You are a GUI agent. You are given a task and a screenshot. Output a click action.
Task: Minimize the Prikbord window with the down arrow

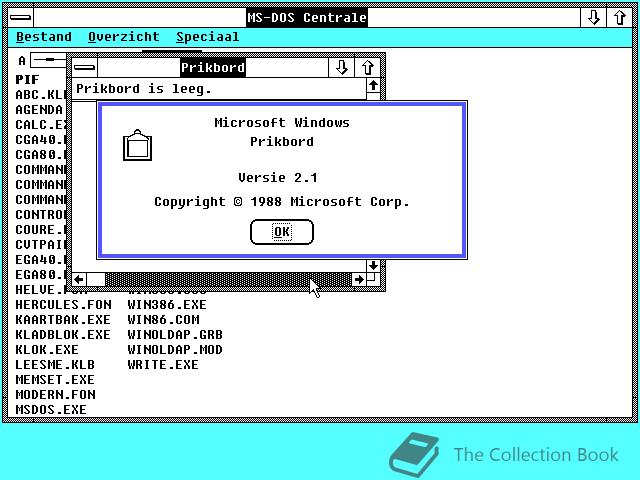click(x=341, y=67)
